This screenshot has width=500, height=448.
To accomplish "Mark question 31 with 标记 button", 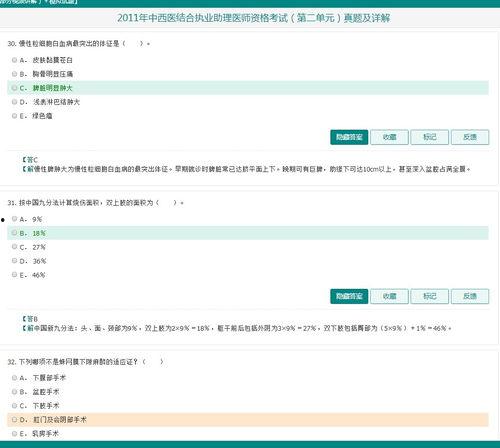I will pyautogui.click(x=430, y=296).
